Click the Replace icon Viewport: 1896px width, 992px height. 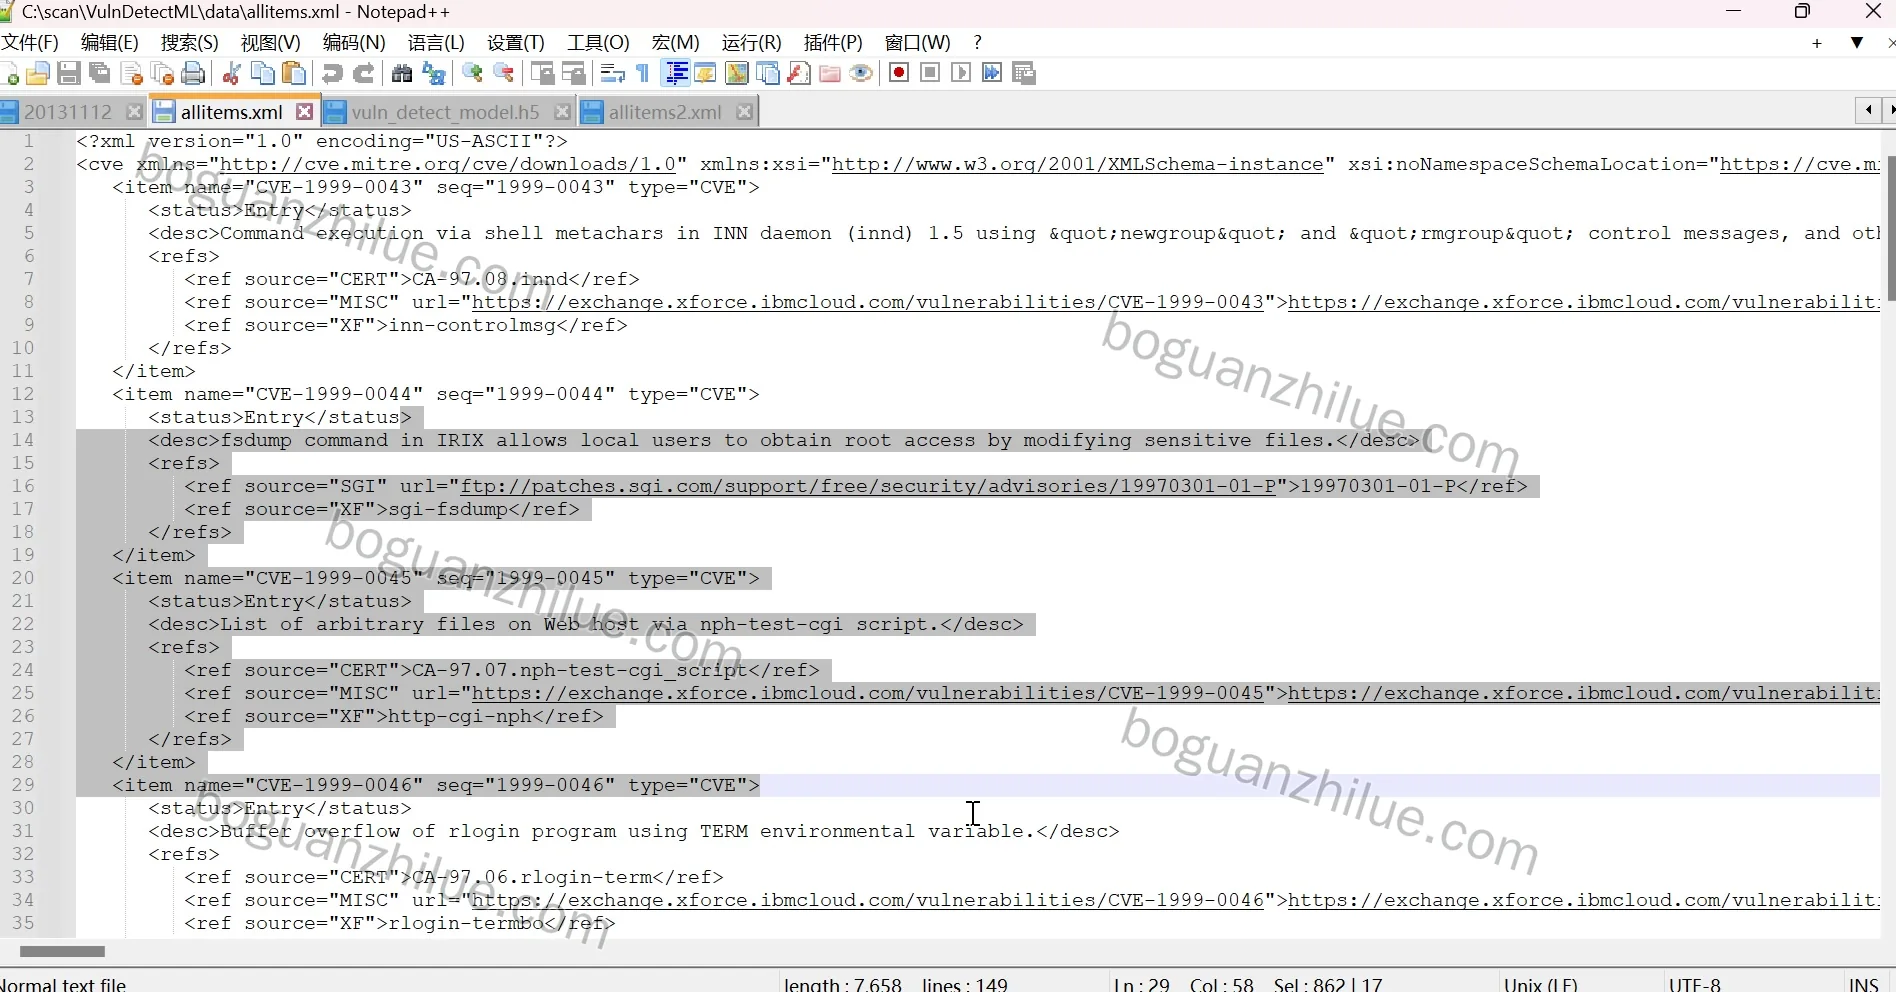coord(434,73)
